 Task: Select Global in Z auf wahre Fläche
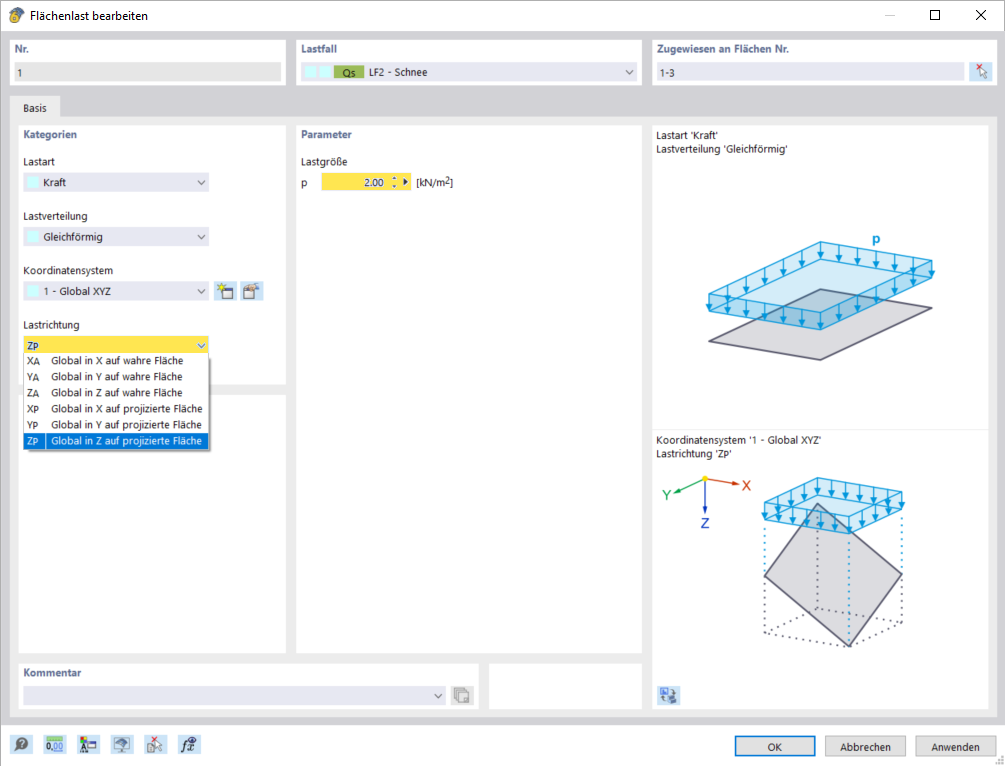[116, 393]
